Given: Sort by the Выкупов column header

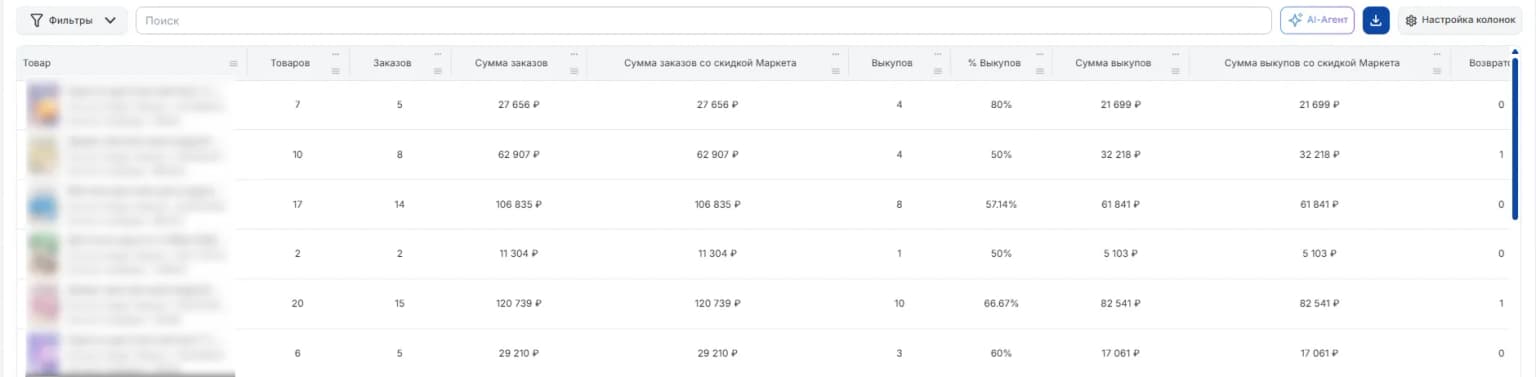Looking at the screenshot, I should click(892, 63).
